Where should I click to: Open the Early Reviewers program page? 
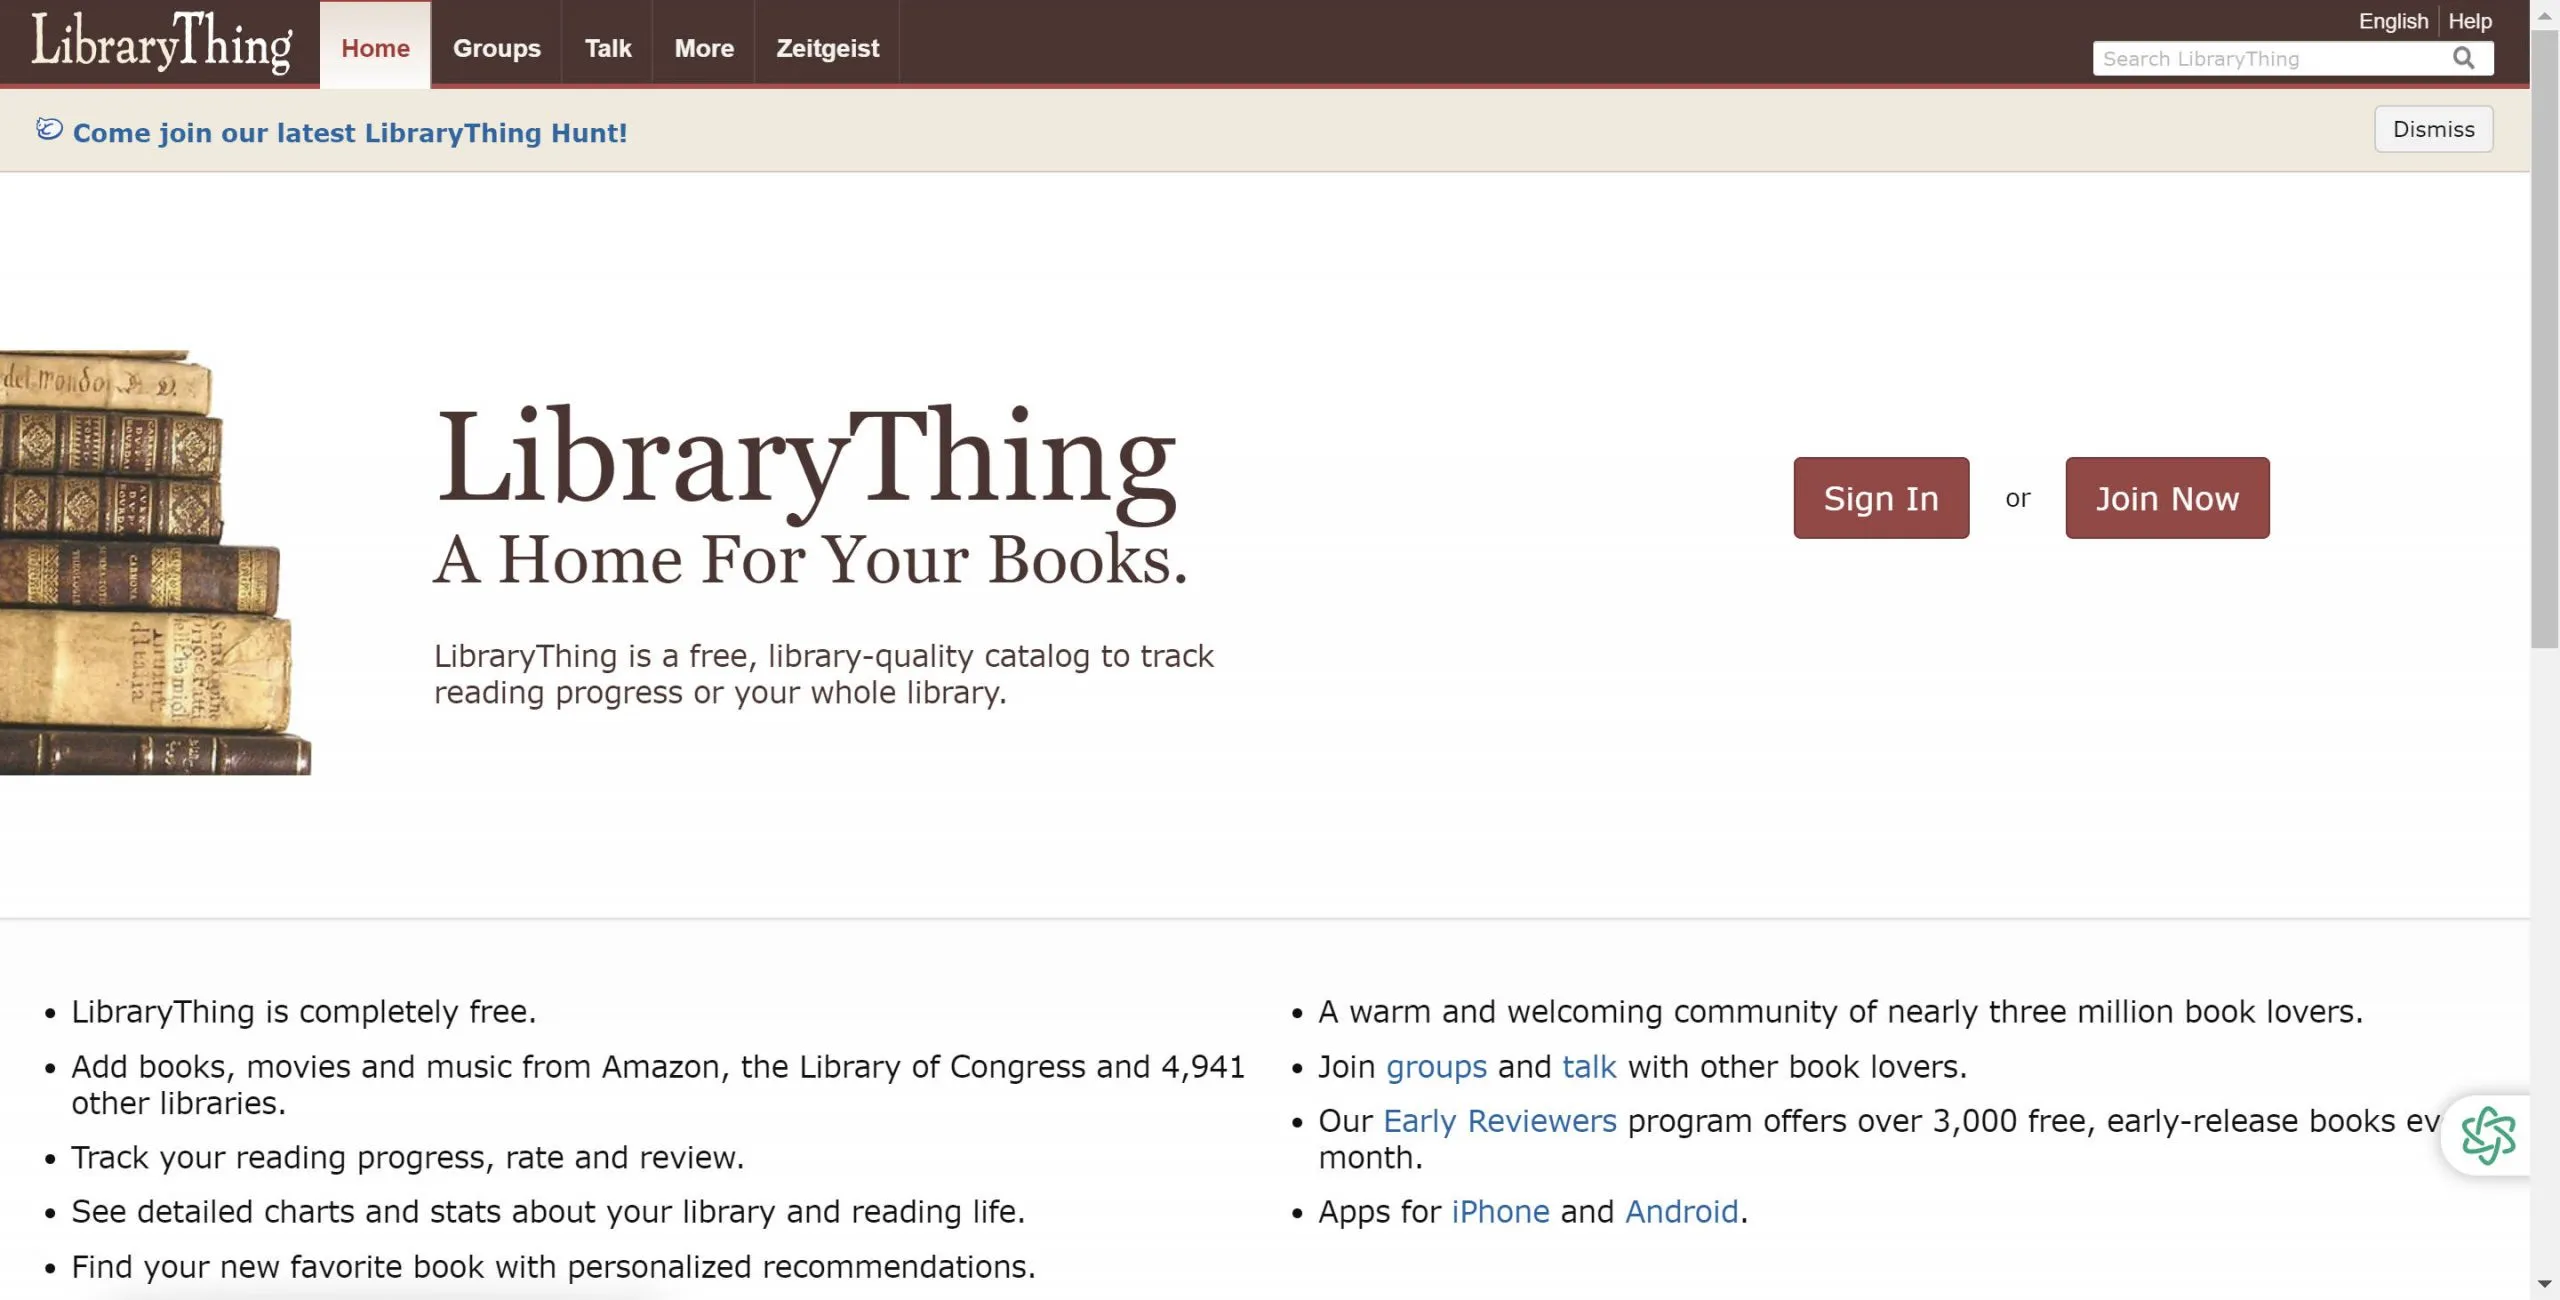[x=1498, y=1120]
